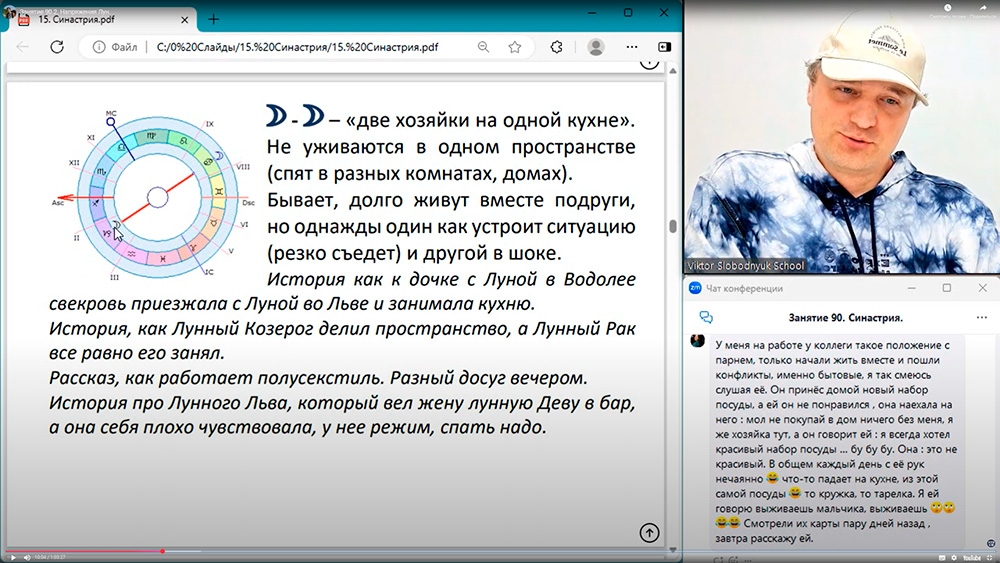Click the Watch later clock icon
The image size is (1000, 563).
coord(948,8)
